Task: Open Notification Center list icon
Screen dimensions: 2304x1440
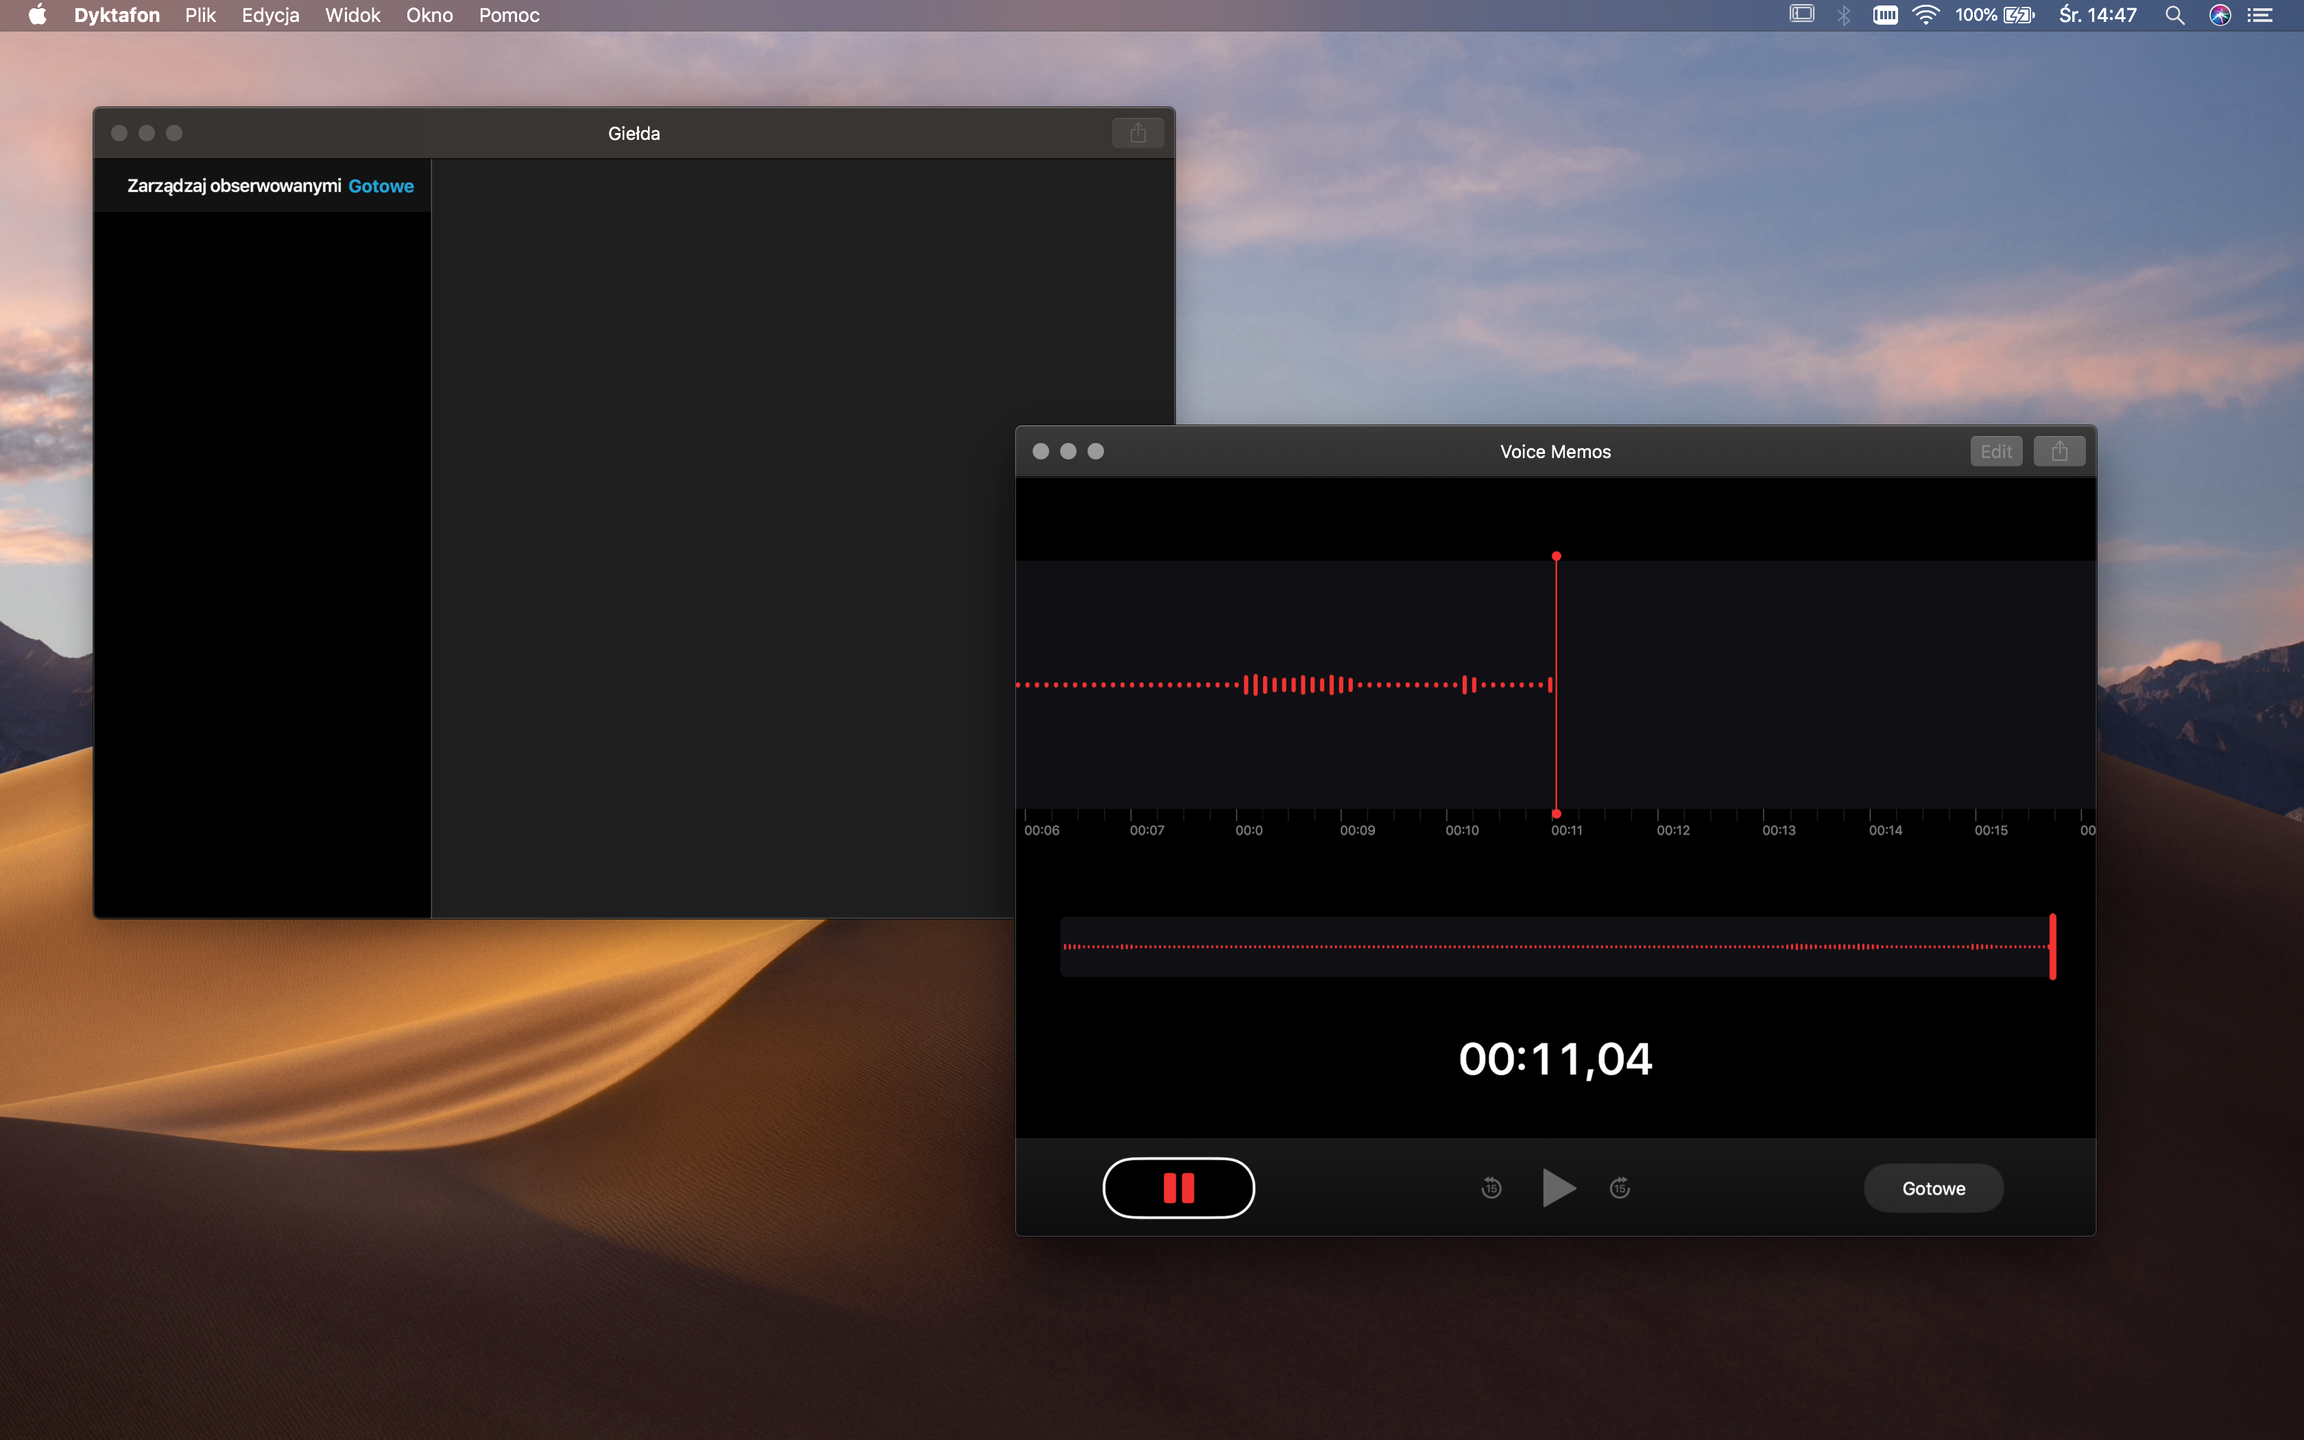Action: coord(2260,15)
